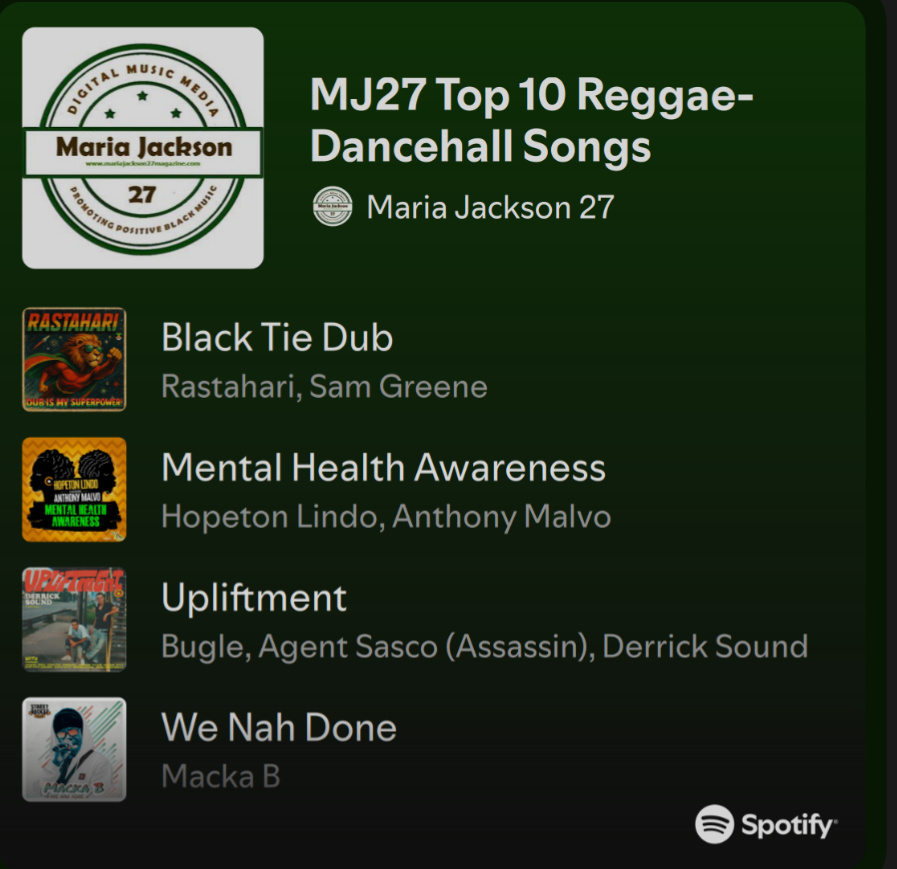Select the Macka B album cover
897x869 pixels.
(74, 749)
